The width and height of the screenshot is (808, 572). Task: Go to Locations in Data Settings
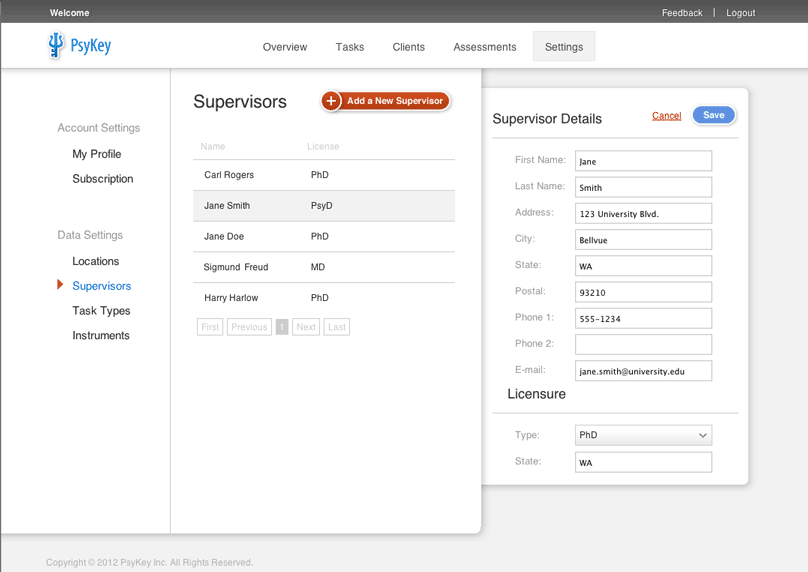(95, 261)
